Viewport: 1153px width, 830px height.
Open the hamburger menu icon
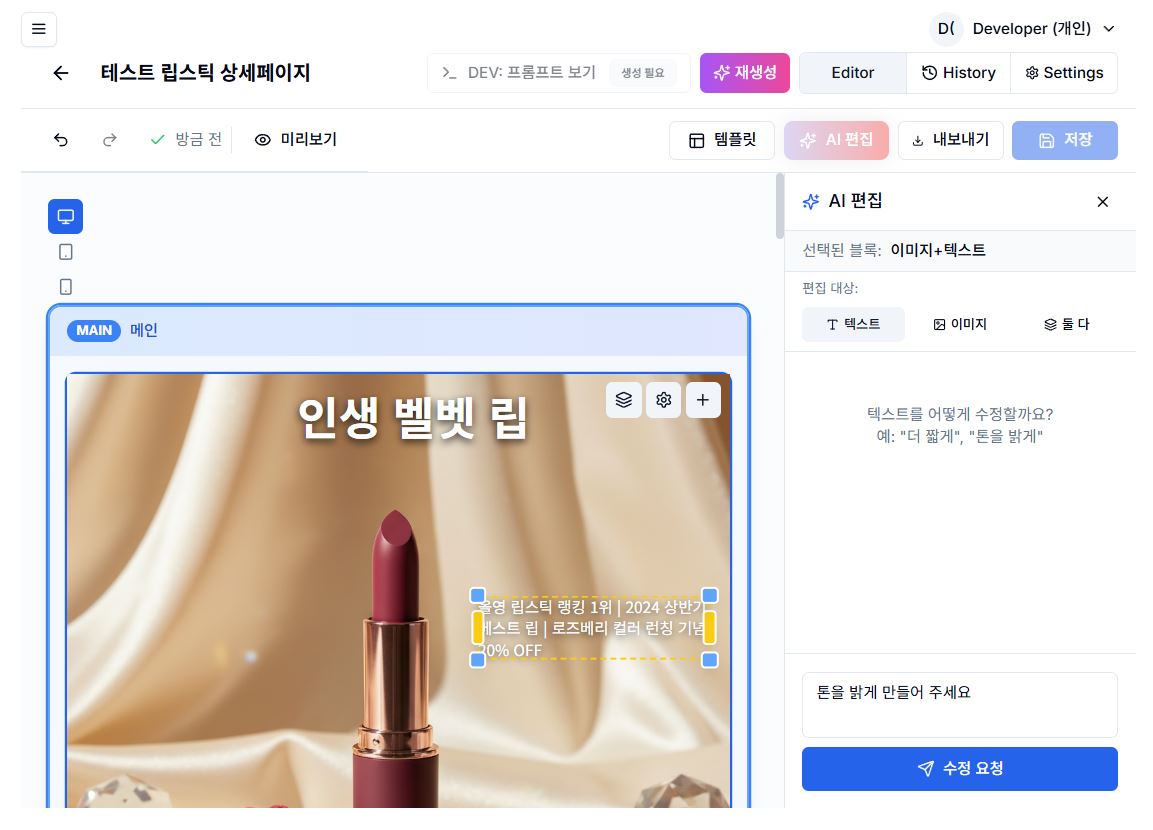coord(39,29)
